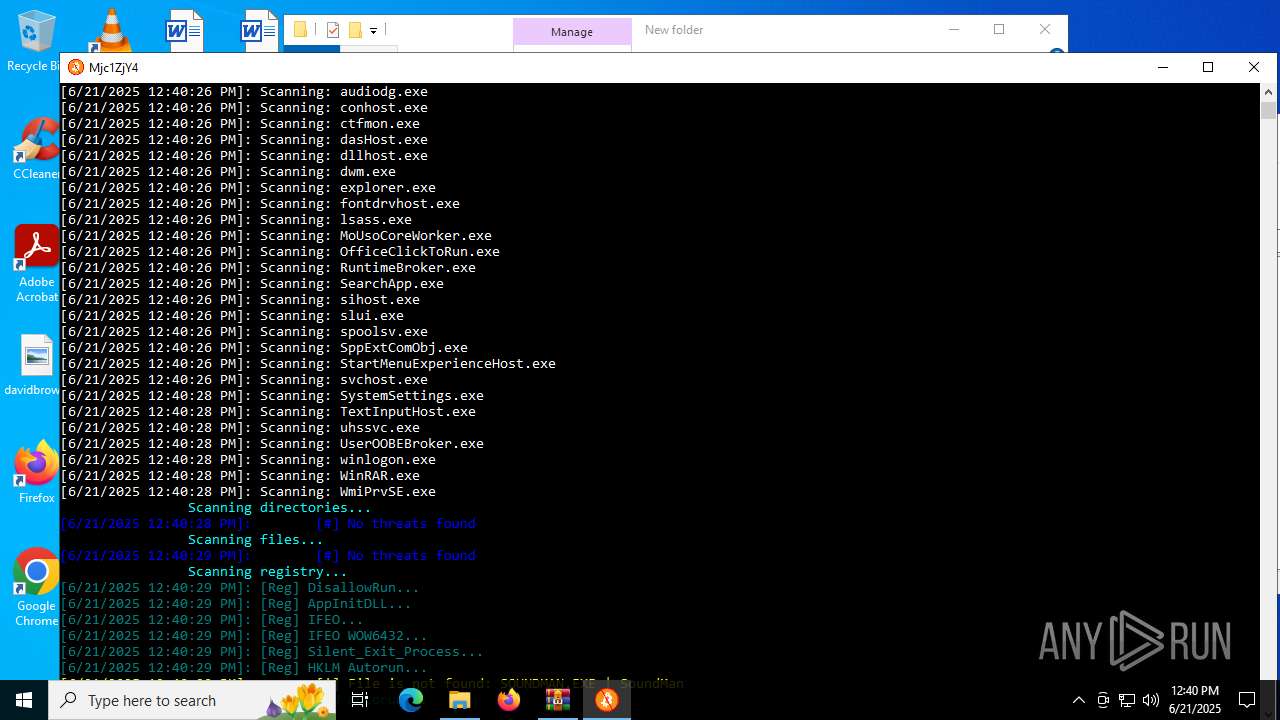
Task: Click the line 'Scanning: SystemSettings.exe'
Action: [x=272, y=395]
